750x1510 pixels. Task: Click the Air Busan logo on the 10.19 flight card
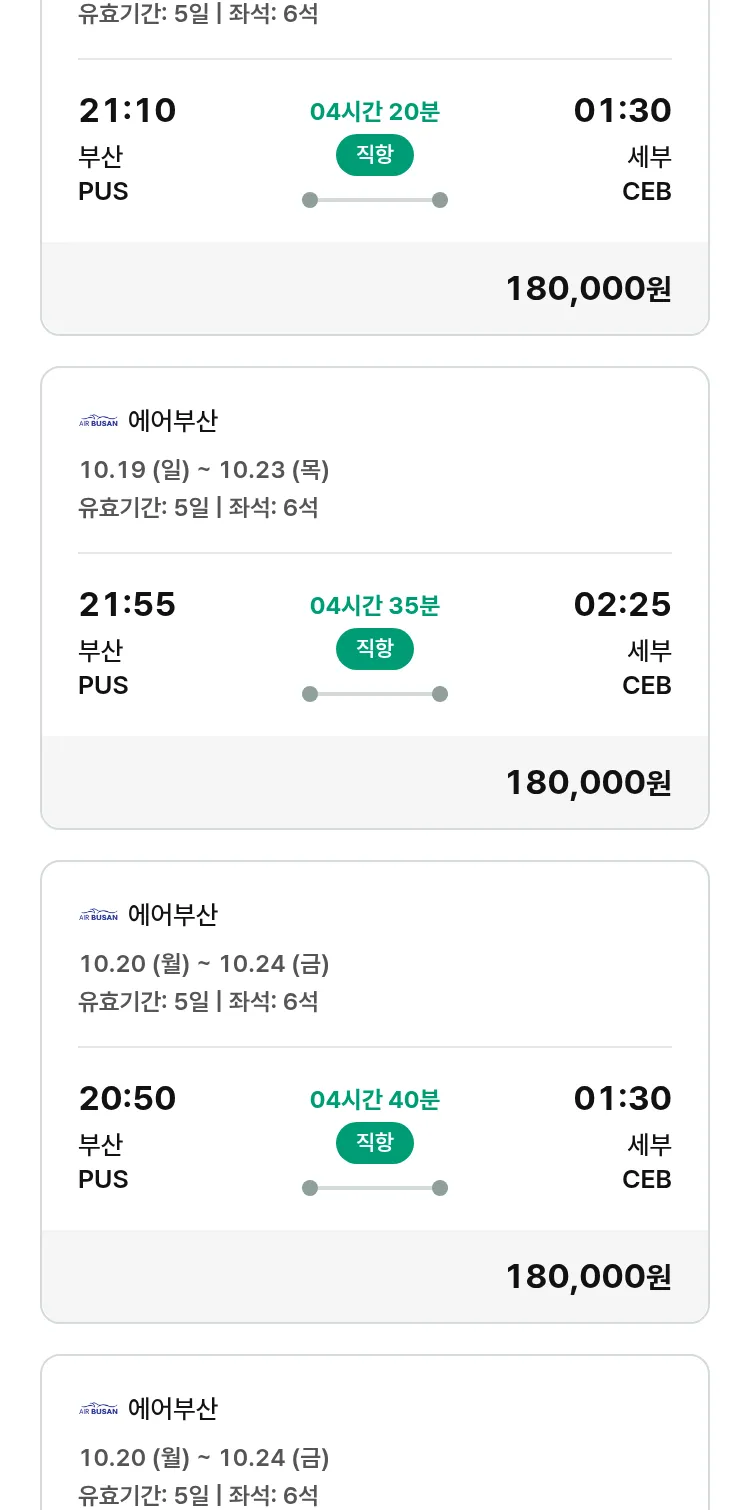click(98, 421)
